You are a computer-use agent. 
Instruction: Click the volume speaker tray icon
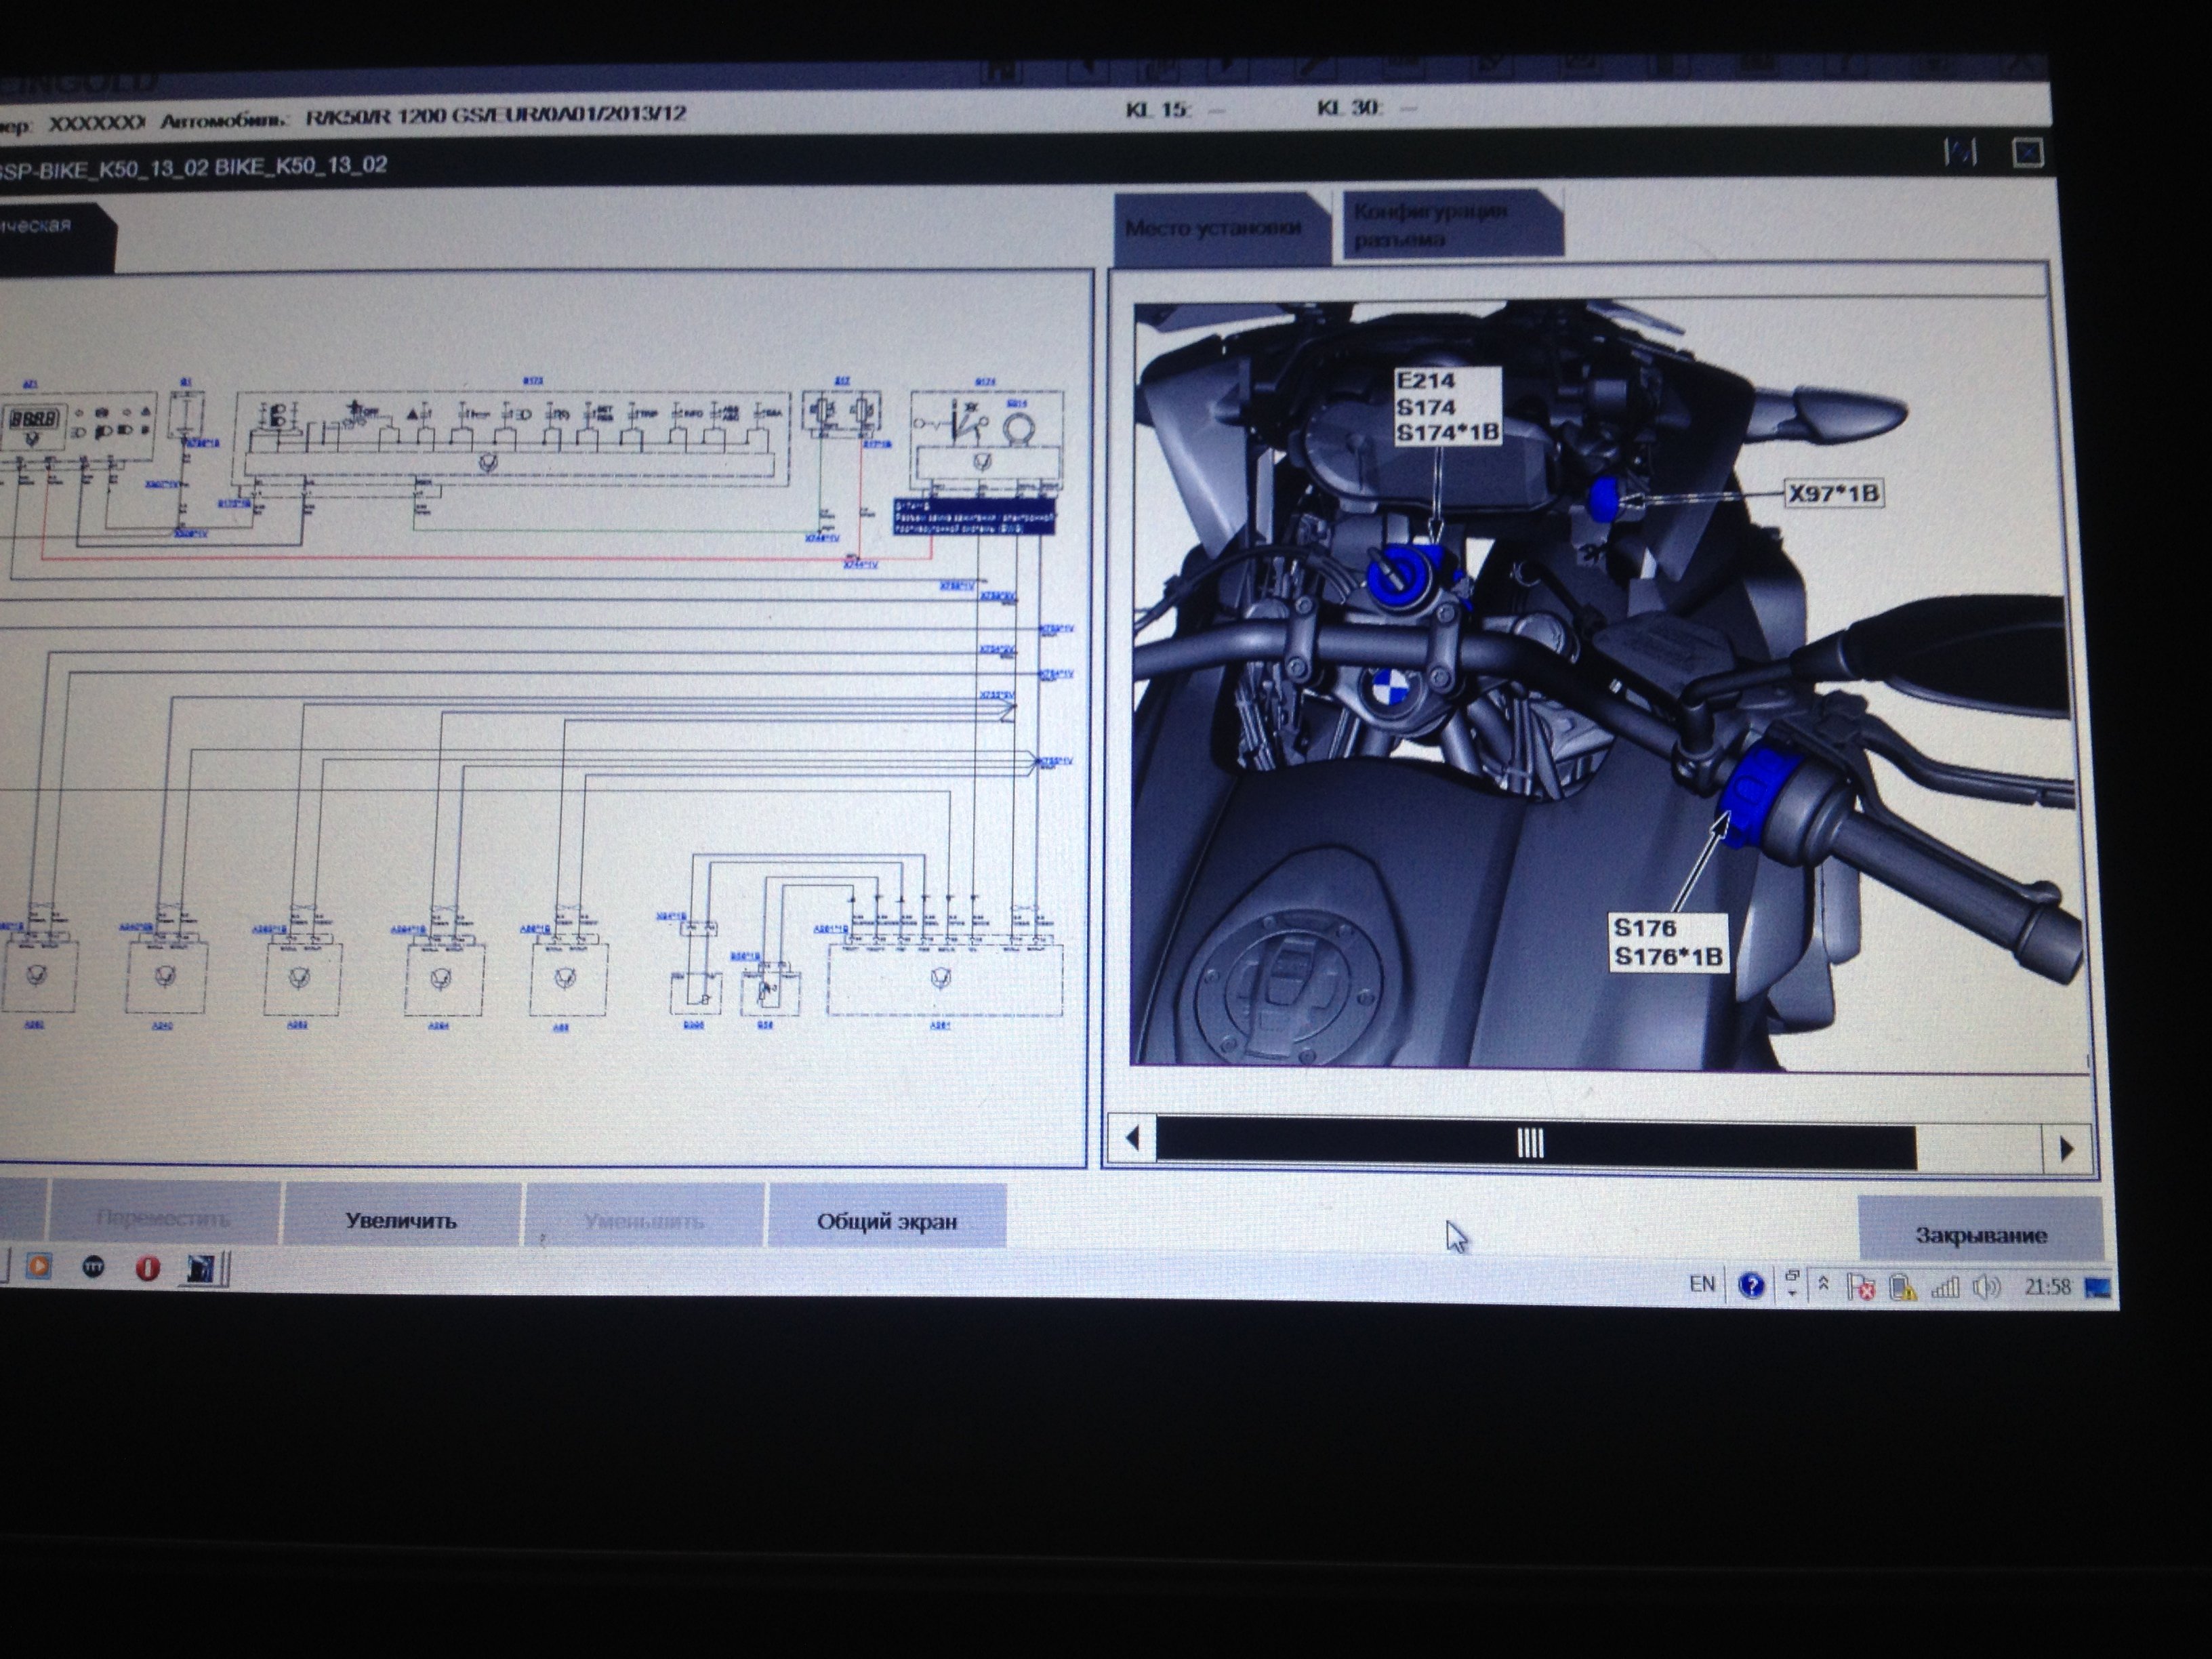point(1986,1287)
